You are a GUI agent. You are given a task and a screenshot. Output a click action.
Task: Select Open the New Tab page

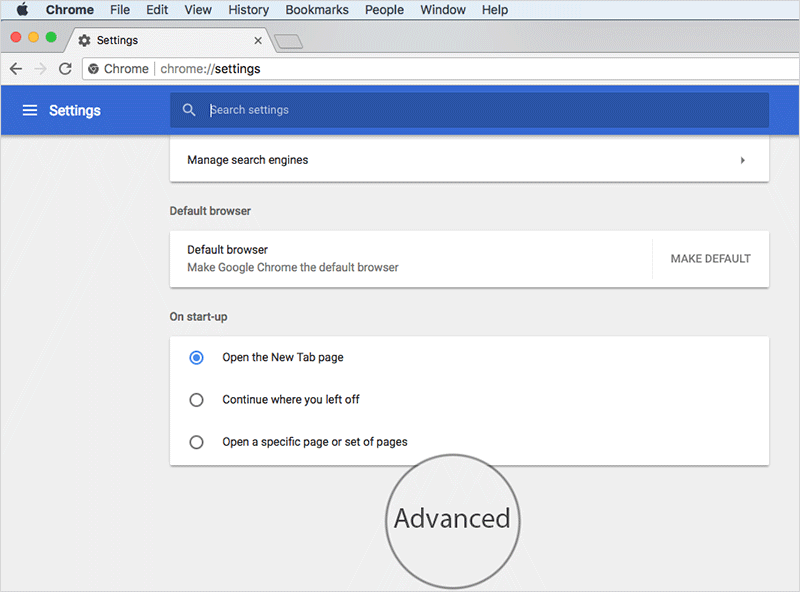(196, 357)
